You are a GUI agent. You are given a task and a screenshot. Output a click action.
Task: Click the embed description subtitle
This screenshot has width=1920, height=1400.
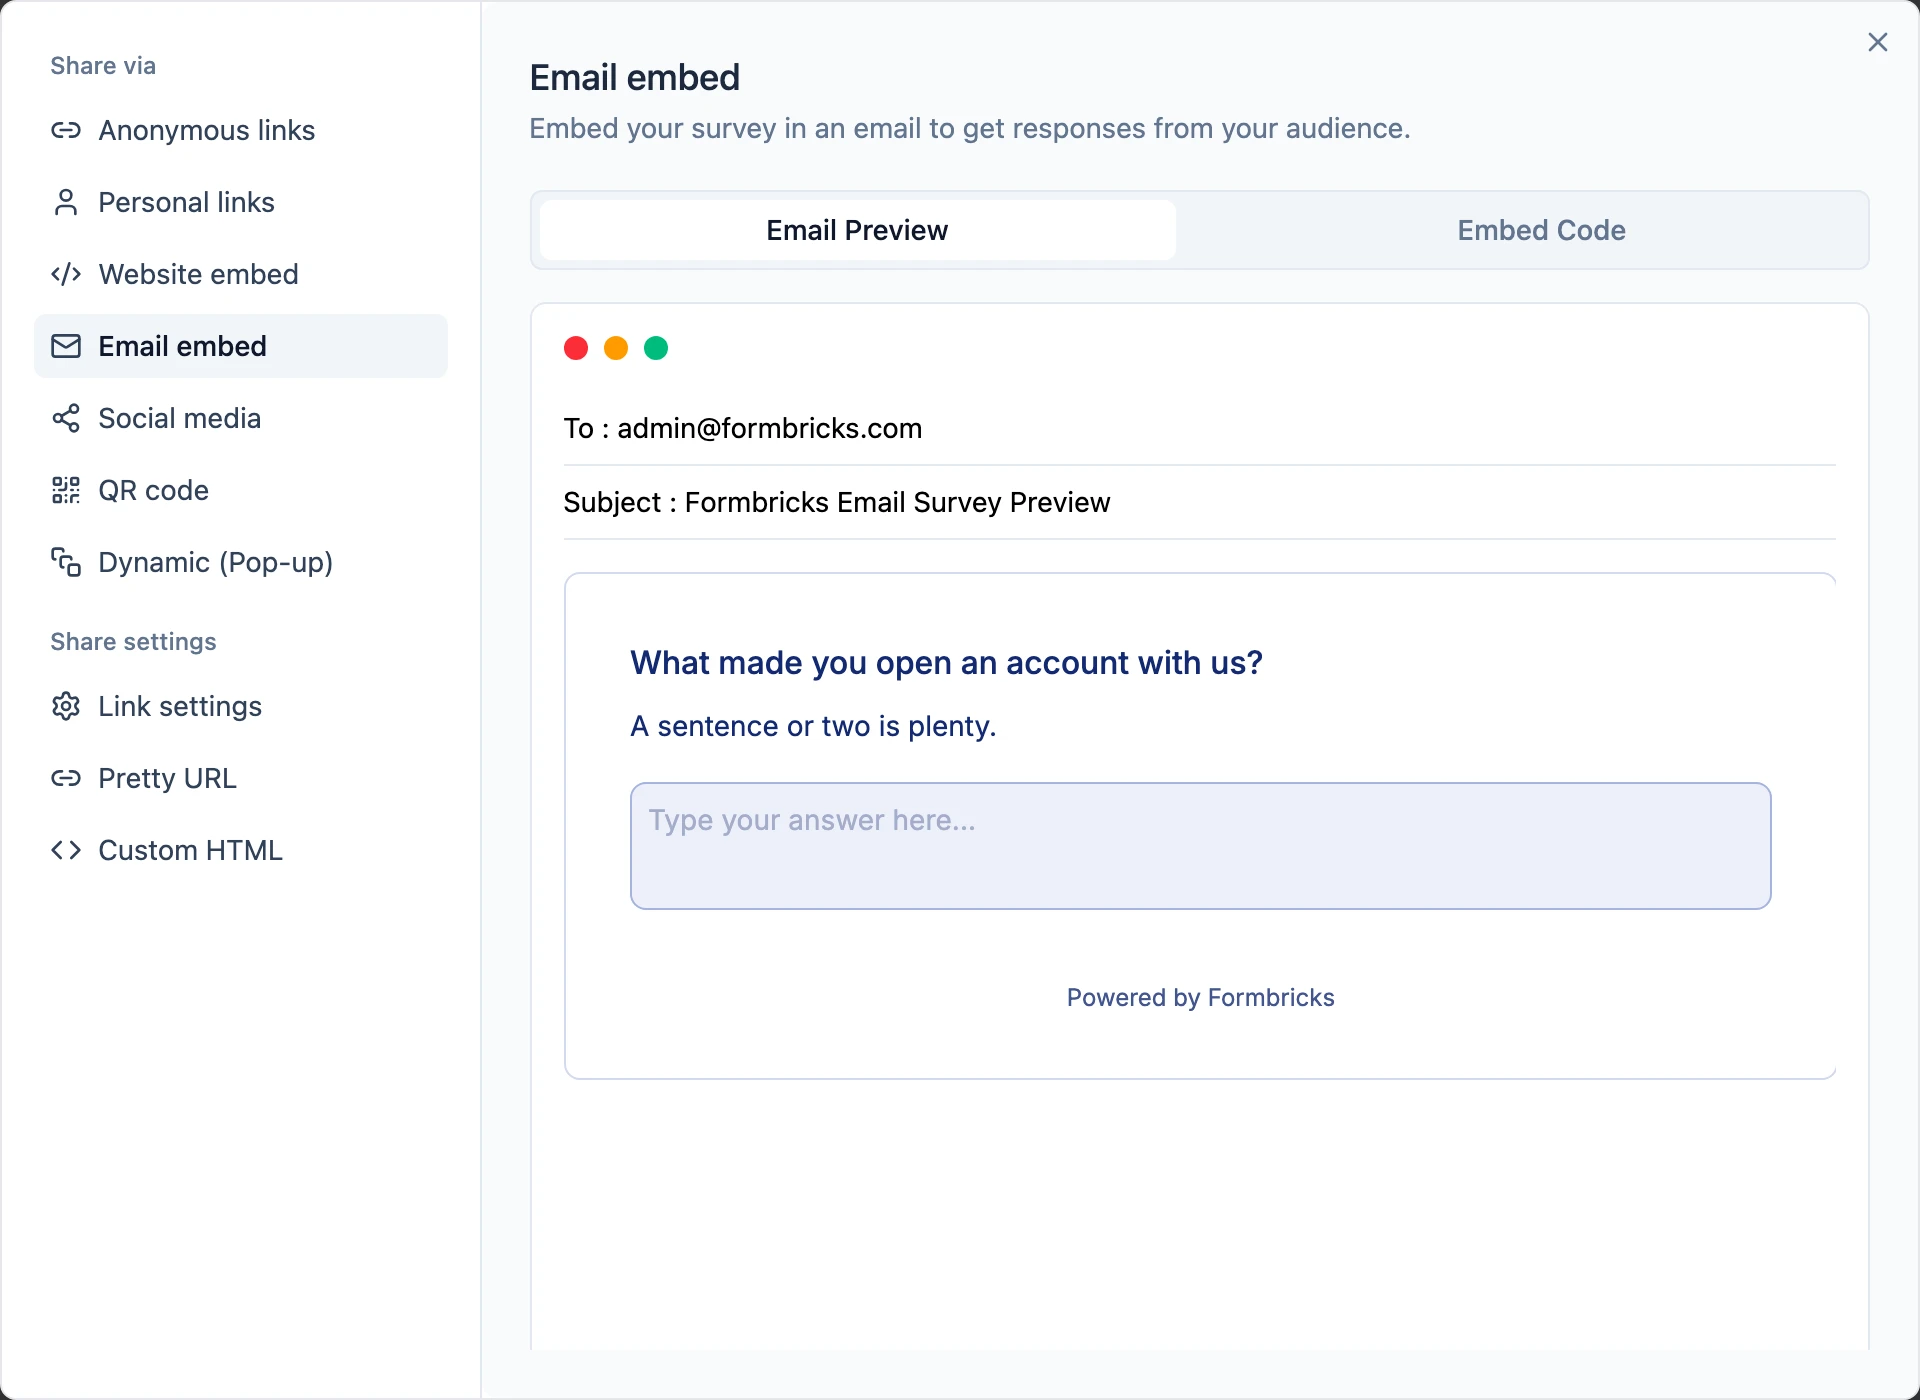point(970,129)
